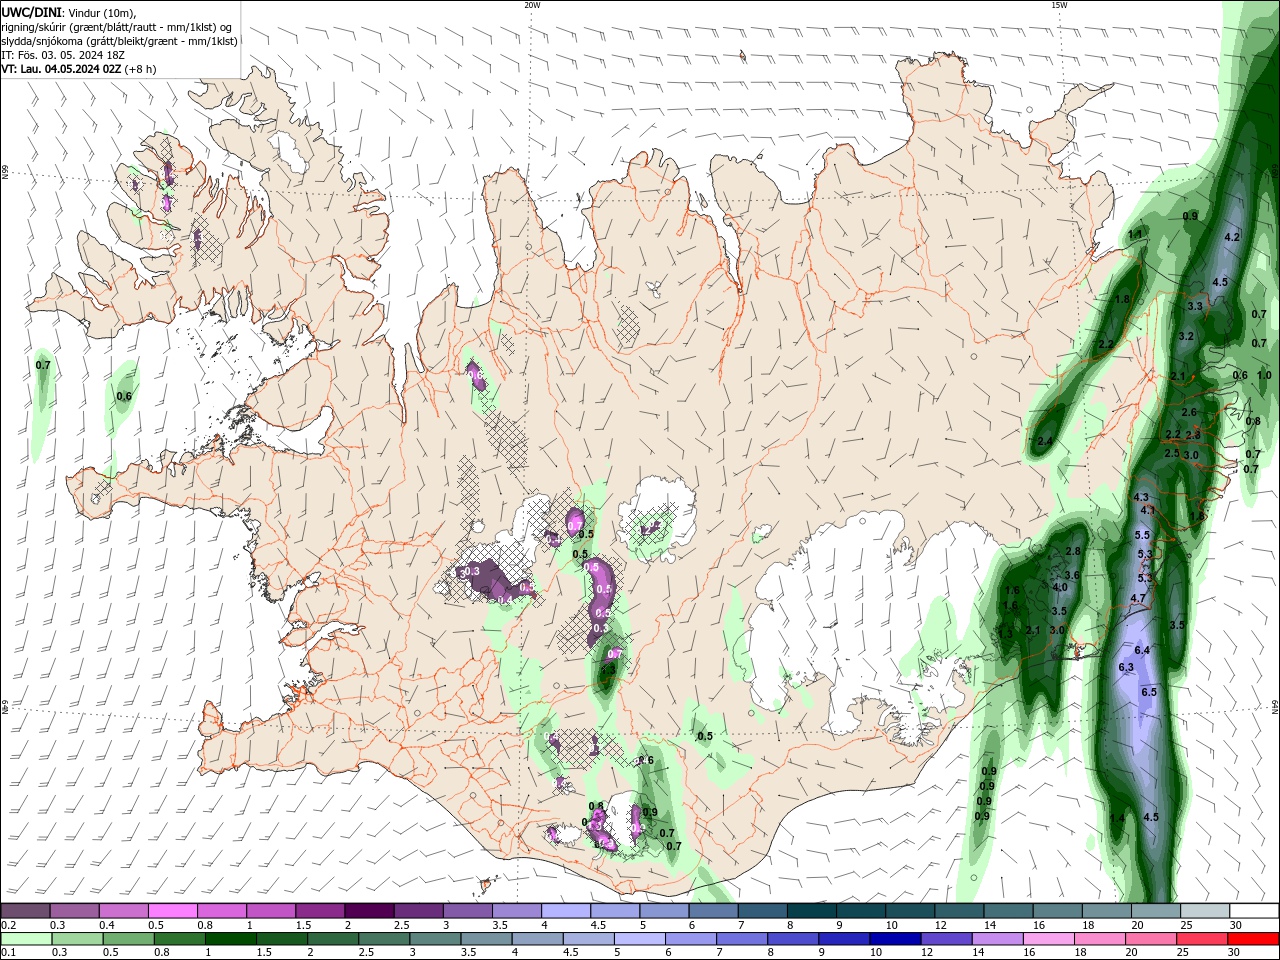The image size is (1280, 960).
Task: Click the lower-row blue swatch between 8 and 9
Action: pyautogui.click(x=793, y=939)
